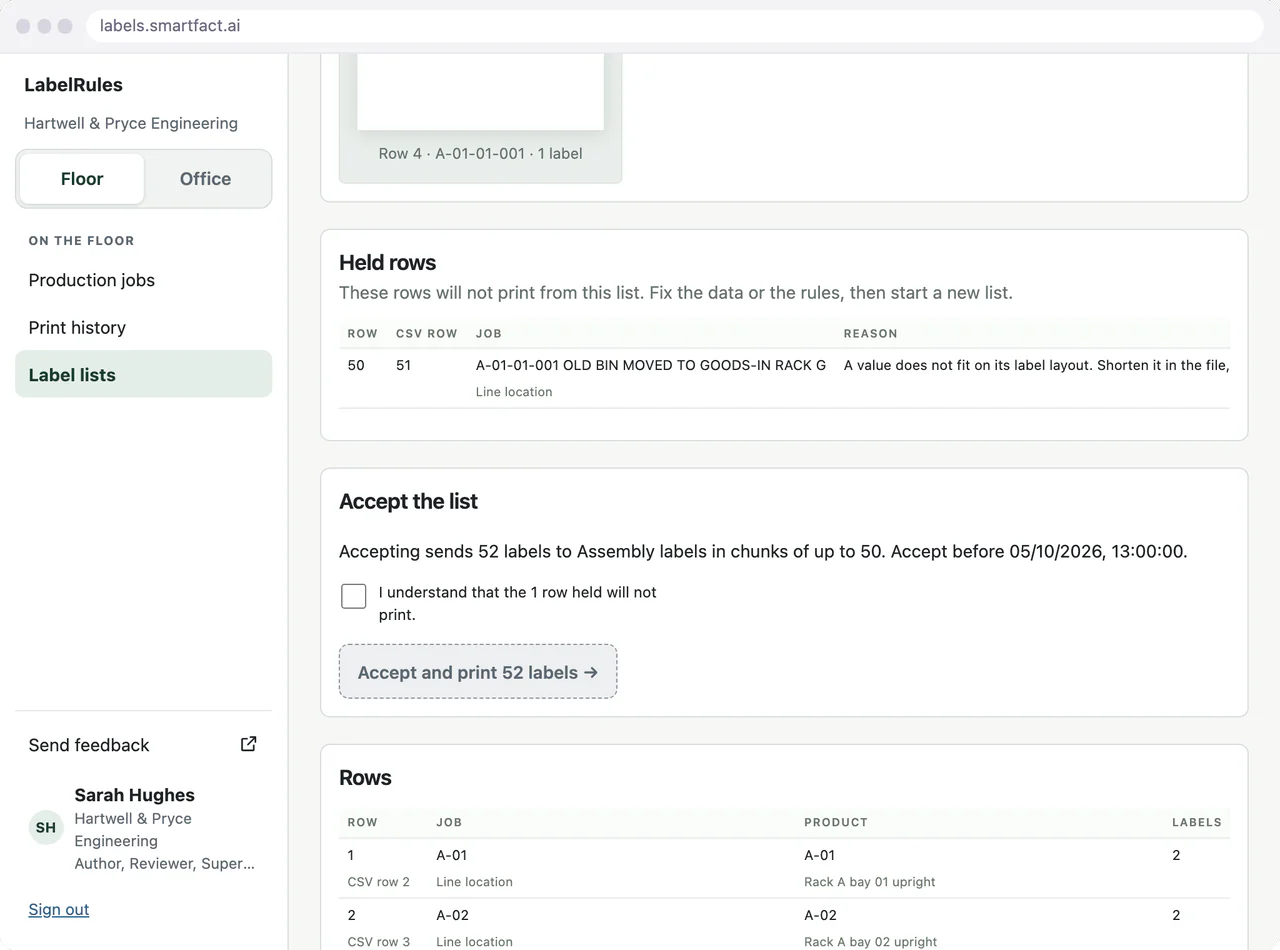The image size is (1280, 950).
Task: Click the LABELS column header
Action: click(x=1197, y=822)
